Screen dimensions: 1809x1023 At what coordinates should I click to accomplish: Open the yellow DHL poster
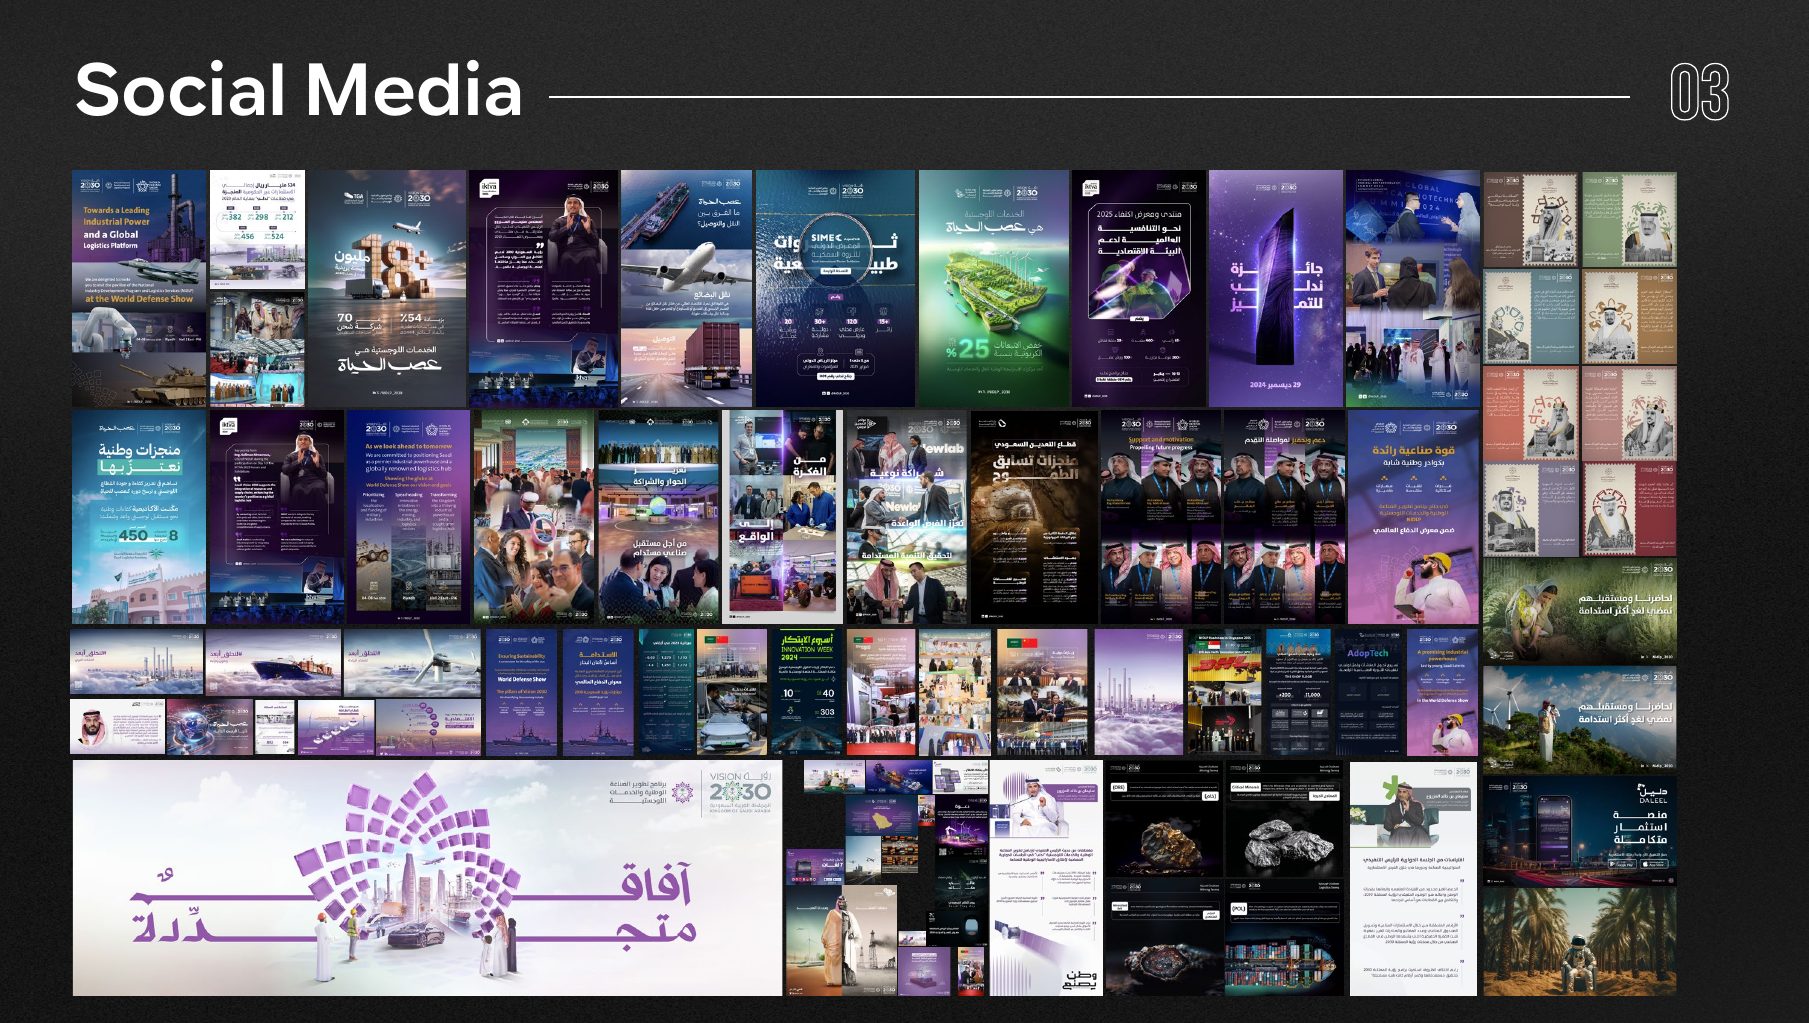1224,692
